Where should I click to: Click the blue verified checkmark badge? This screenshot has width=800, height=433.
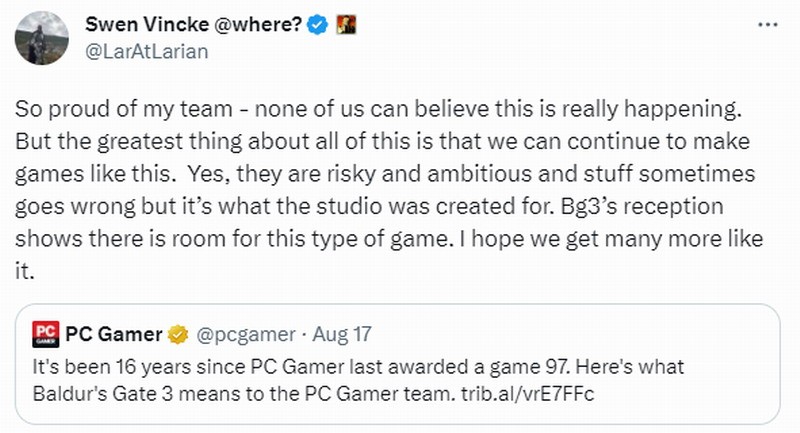tap(318, 24)
